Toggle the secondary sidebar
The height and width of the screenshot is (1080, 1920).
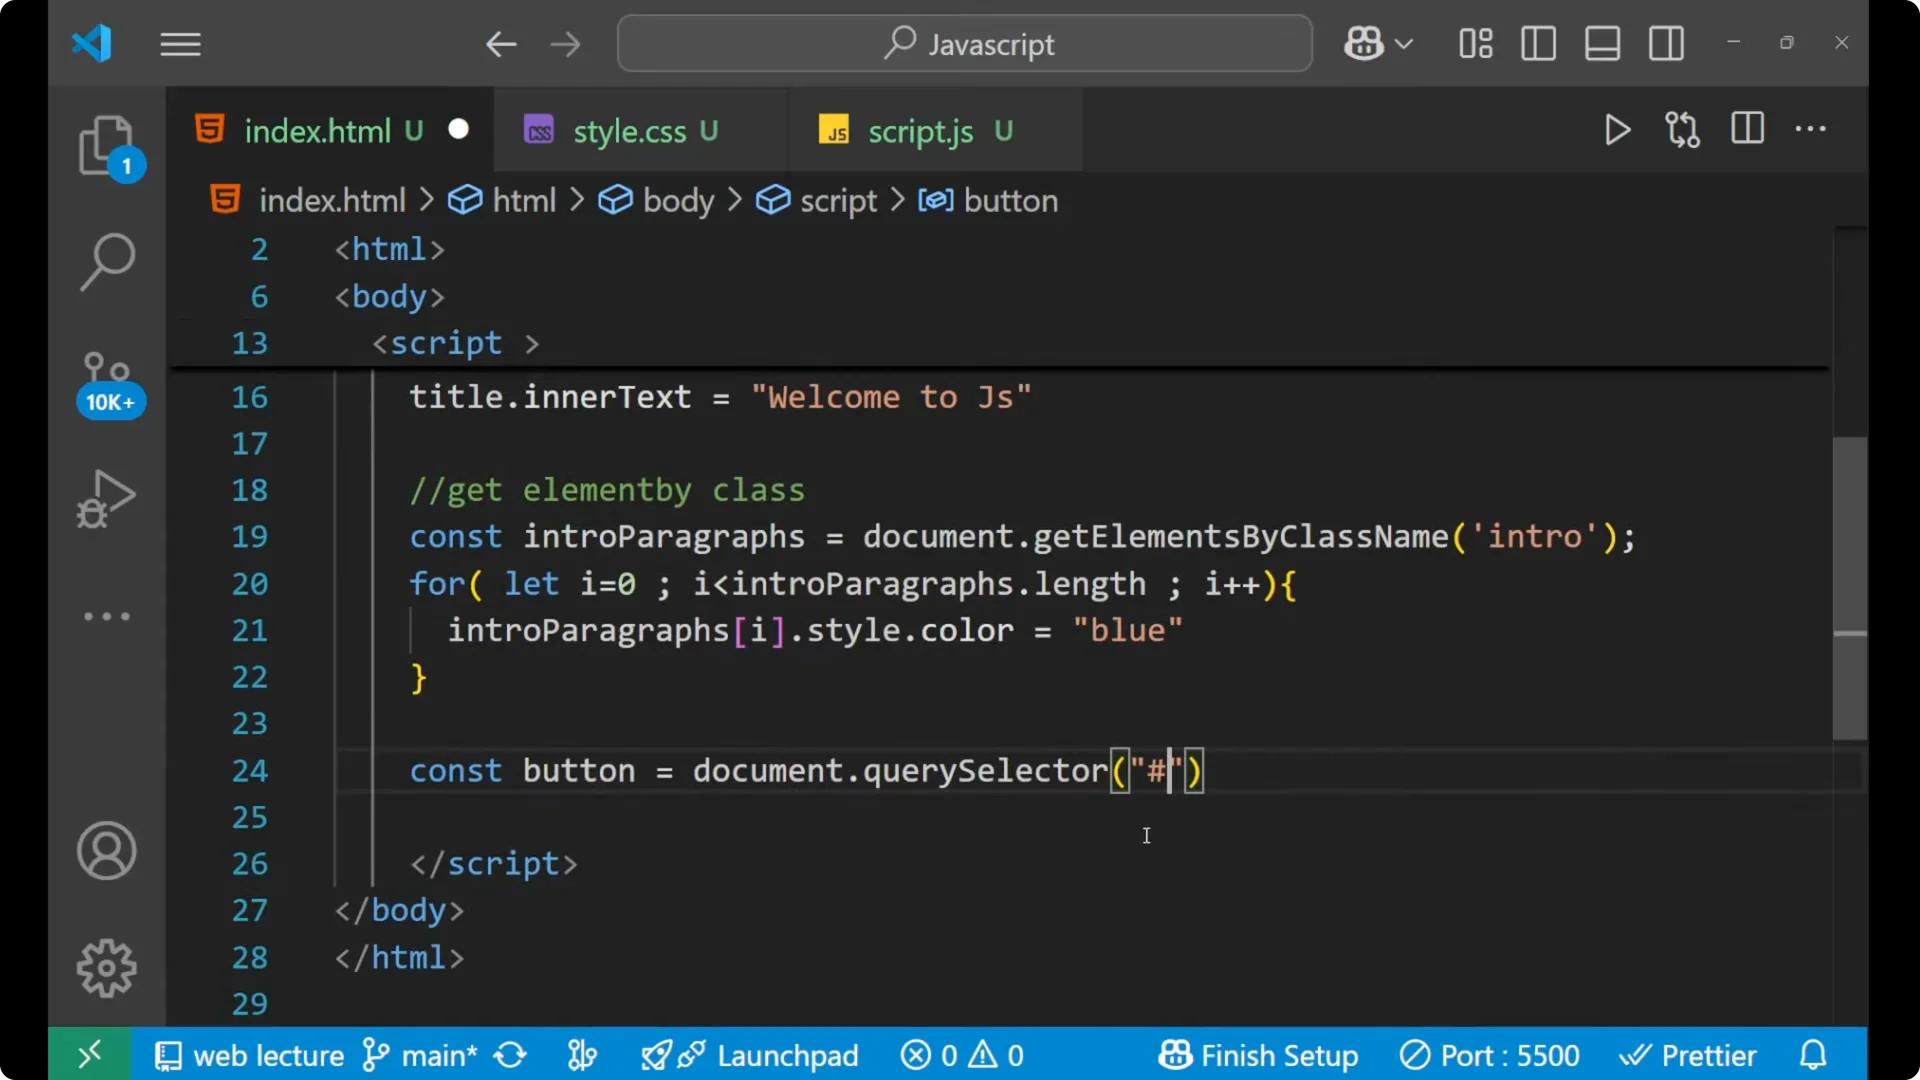[1666, 43]
